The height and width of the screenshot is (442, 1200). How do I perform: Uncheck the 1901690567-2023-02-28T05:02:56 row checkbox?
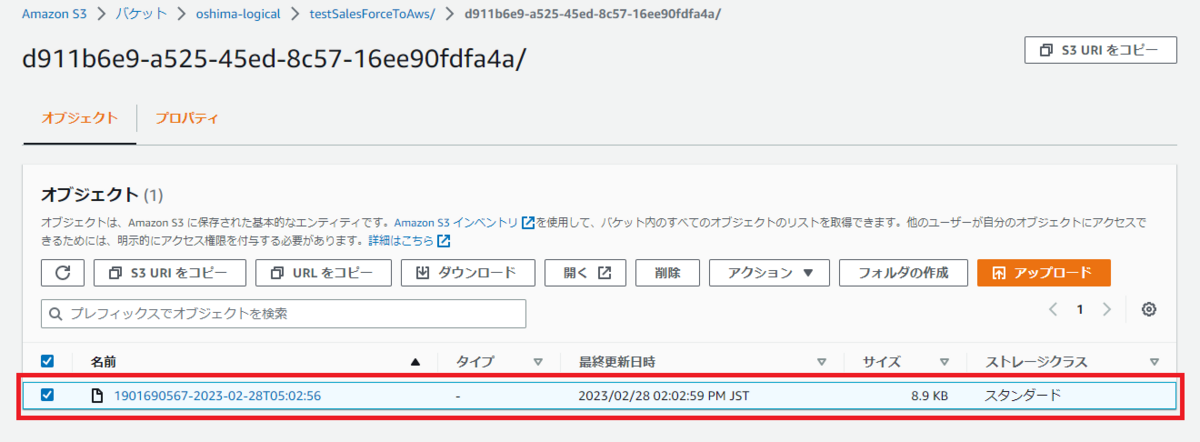click(x=47, y=395)
